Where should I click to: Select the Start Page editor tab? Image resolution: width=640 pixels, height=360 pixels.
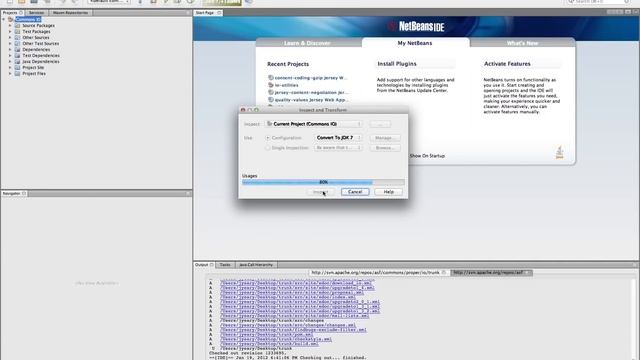pos(207,13)
